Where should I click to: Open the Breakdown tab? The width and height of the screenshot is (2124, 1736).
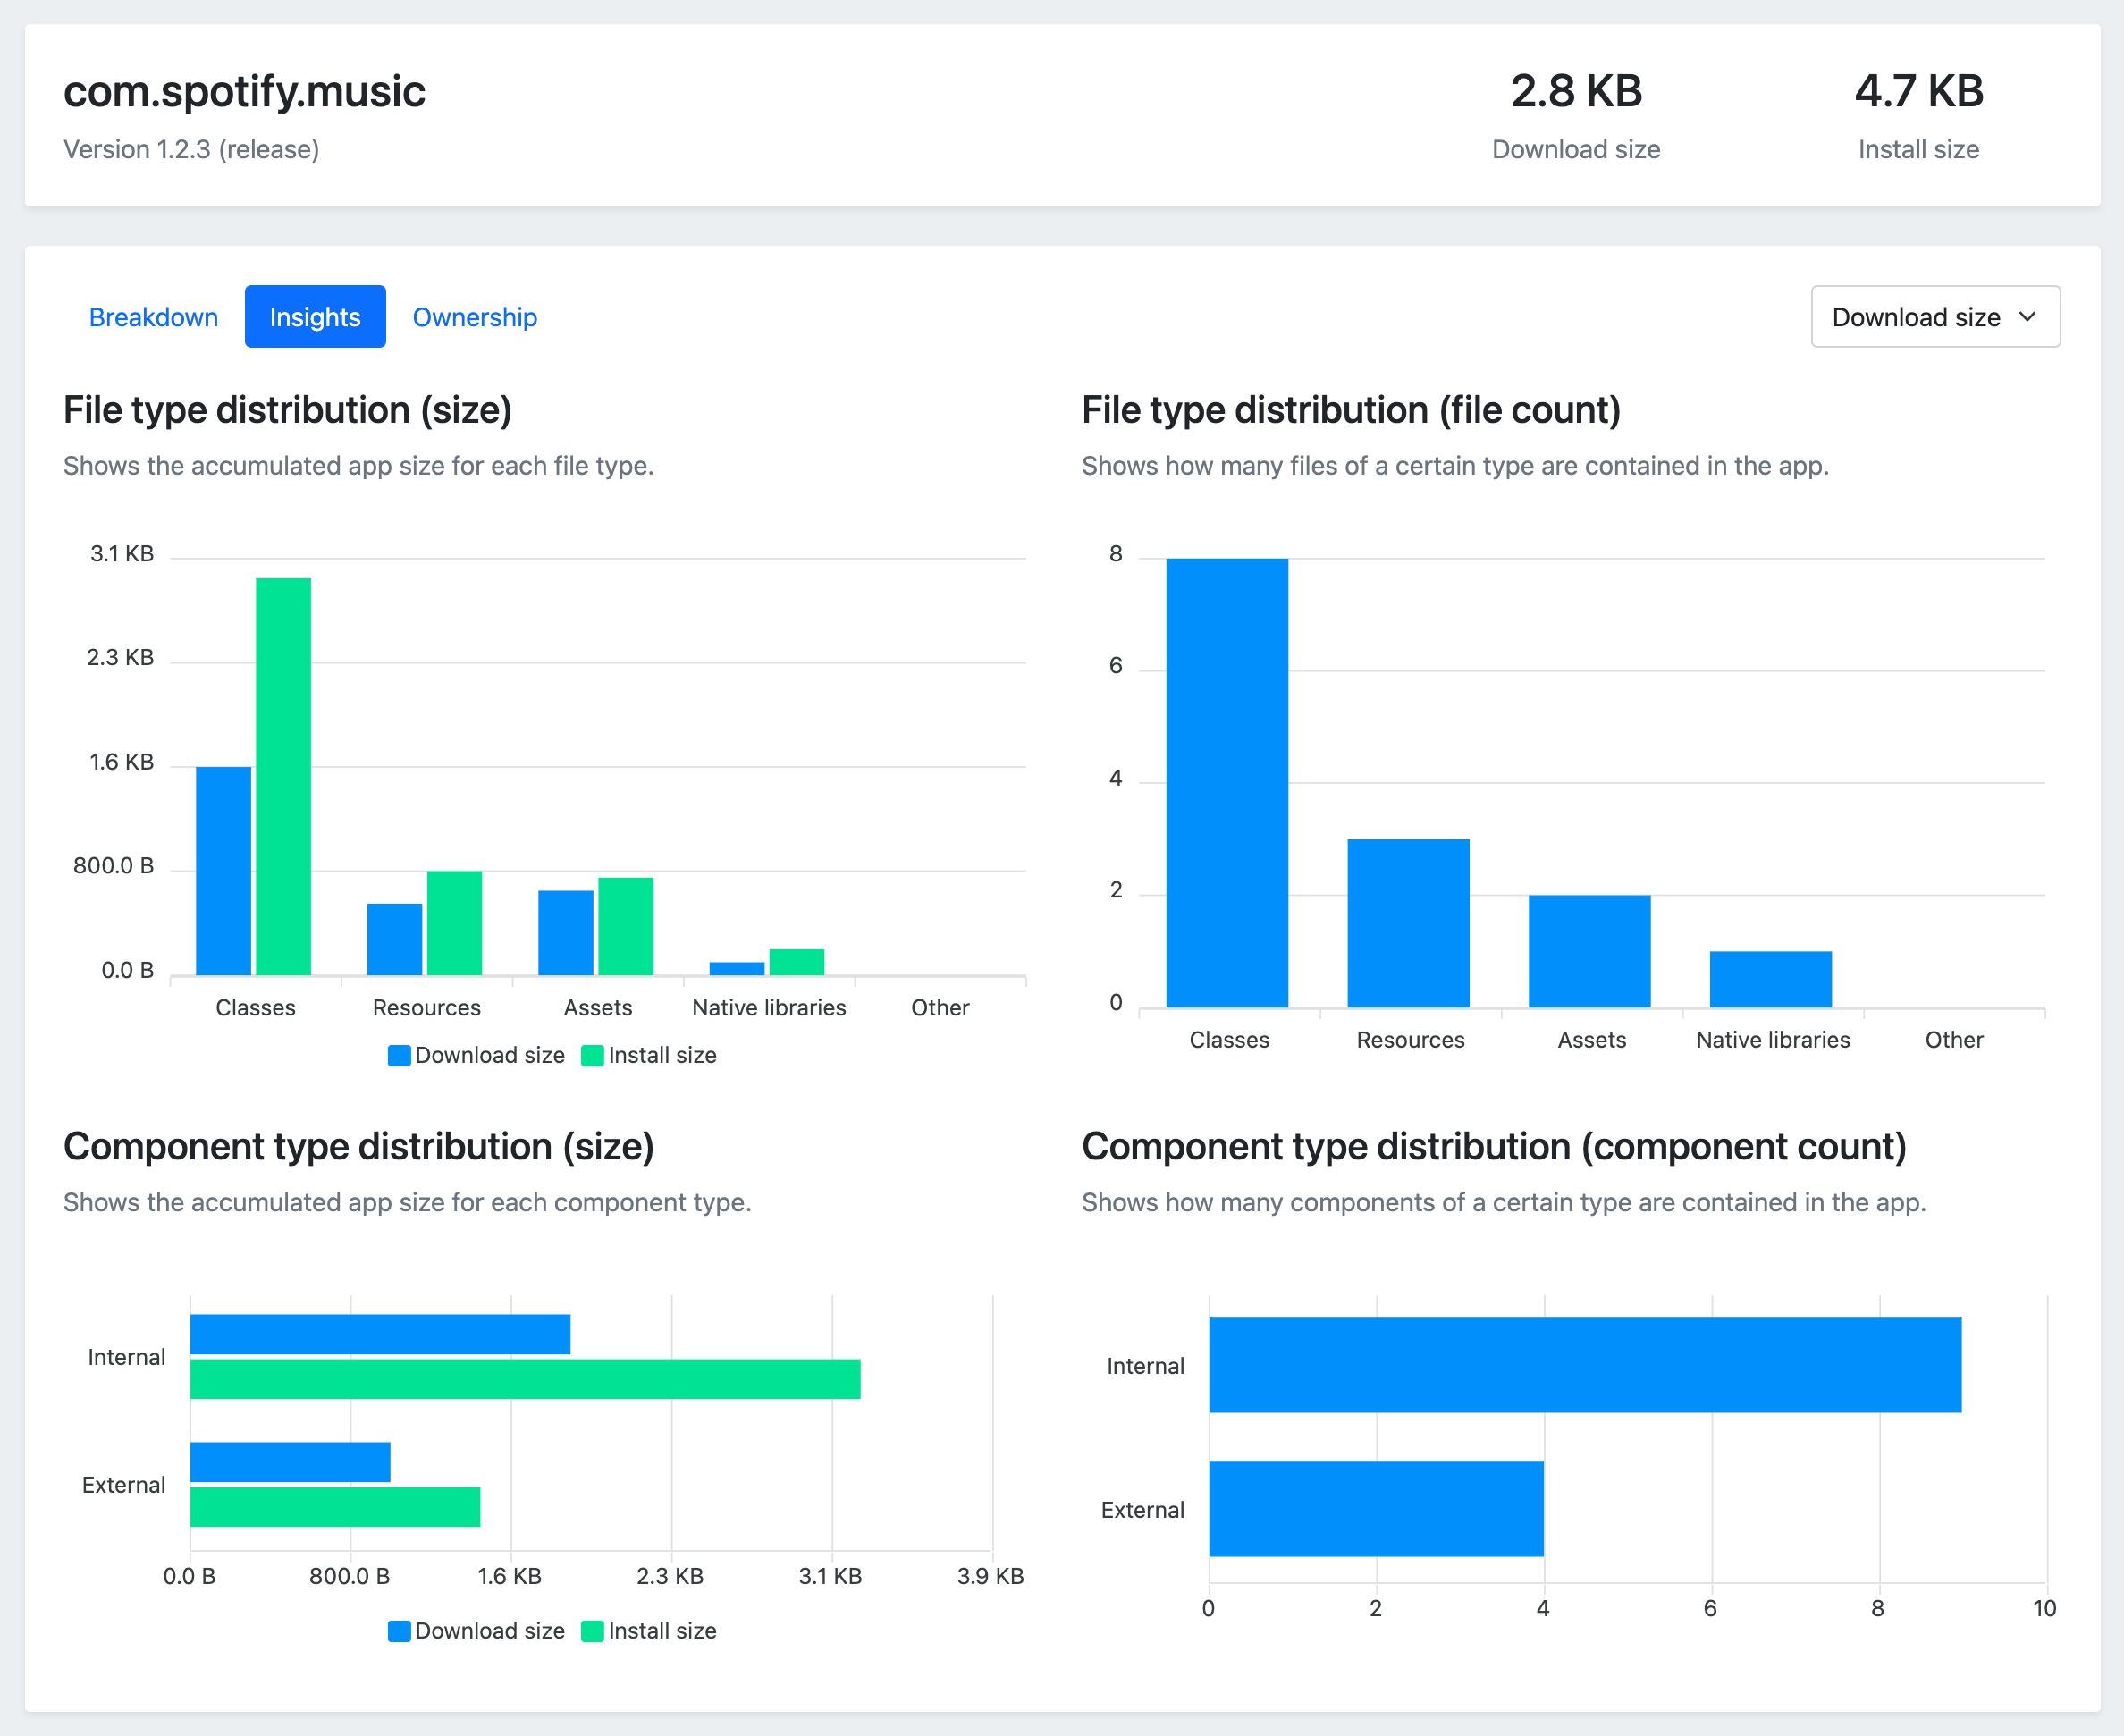pyautogui.click(x=153, y=317)
